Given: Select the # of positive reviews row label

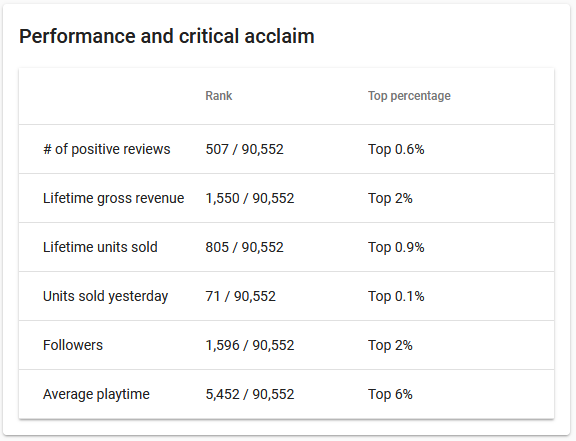Looking at the screenshot, I should click(107, 149).
